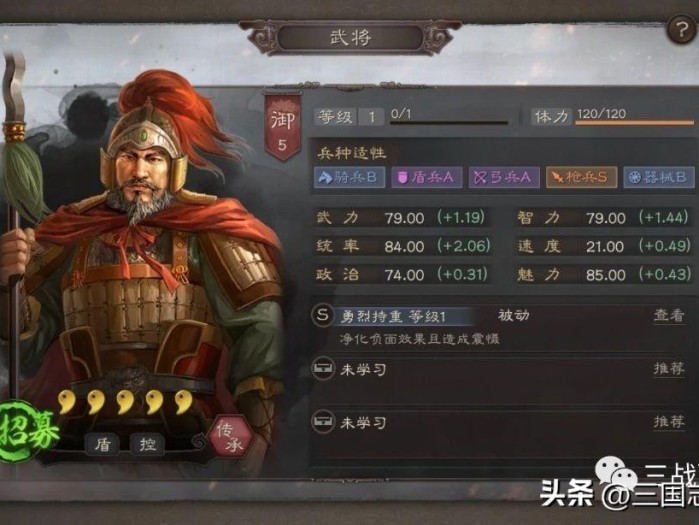Select the 器械B siege troop badge
699x525 pixels.
(659, 177)
